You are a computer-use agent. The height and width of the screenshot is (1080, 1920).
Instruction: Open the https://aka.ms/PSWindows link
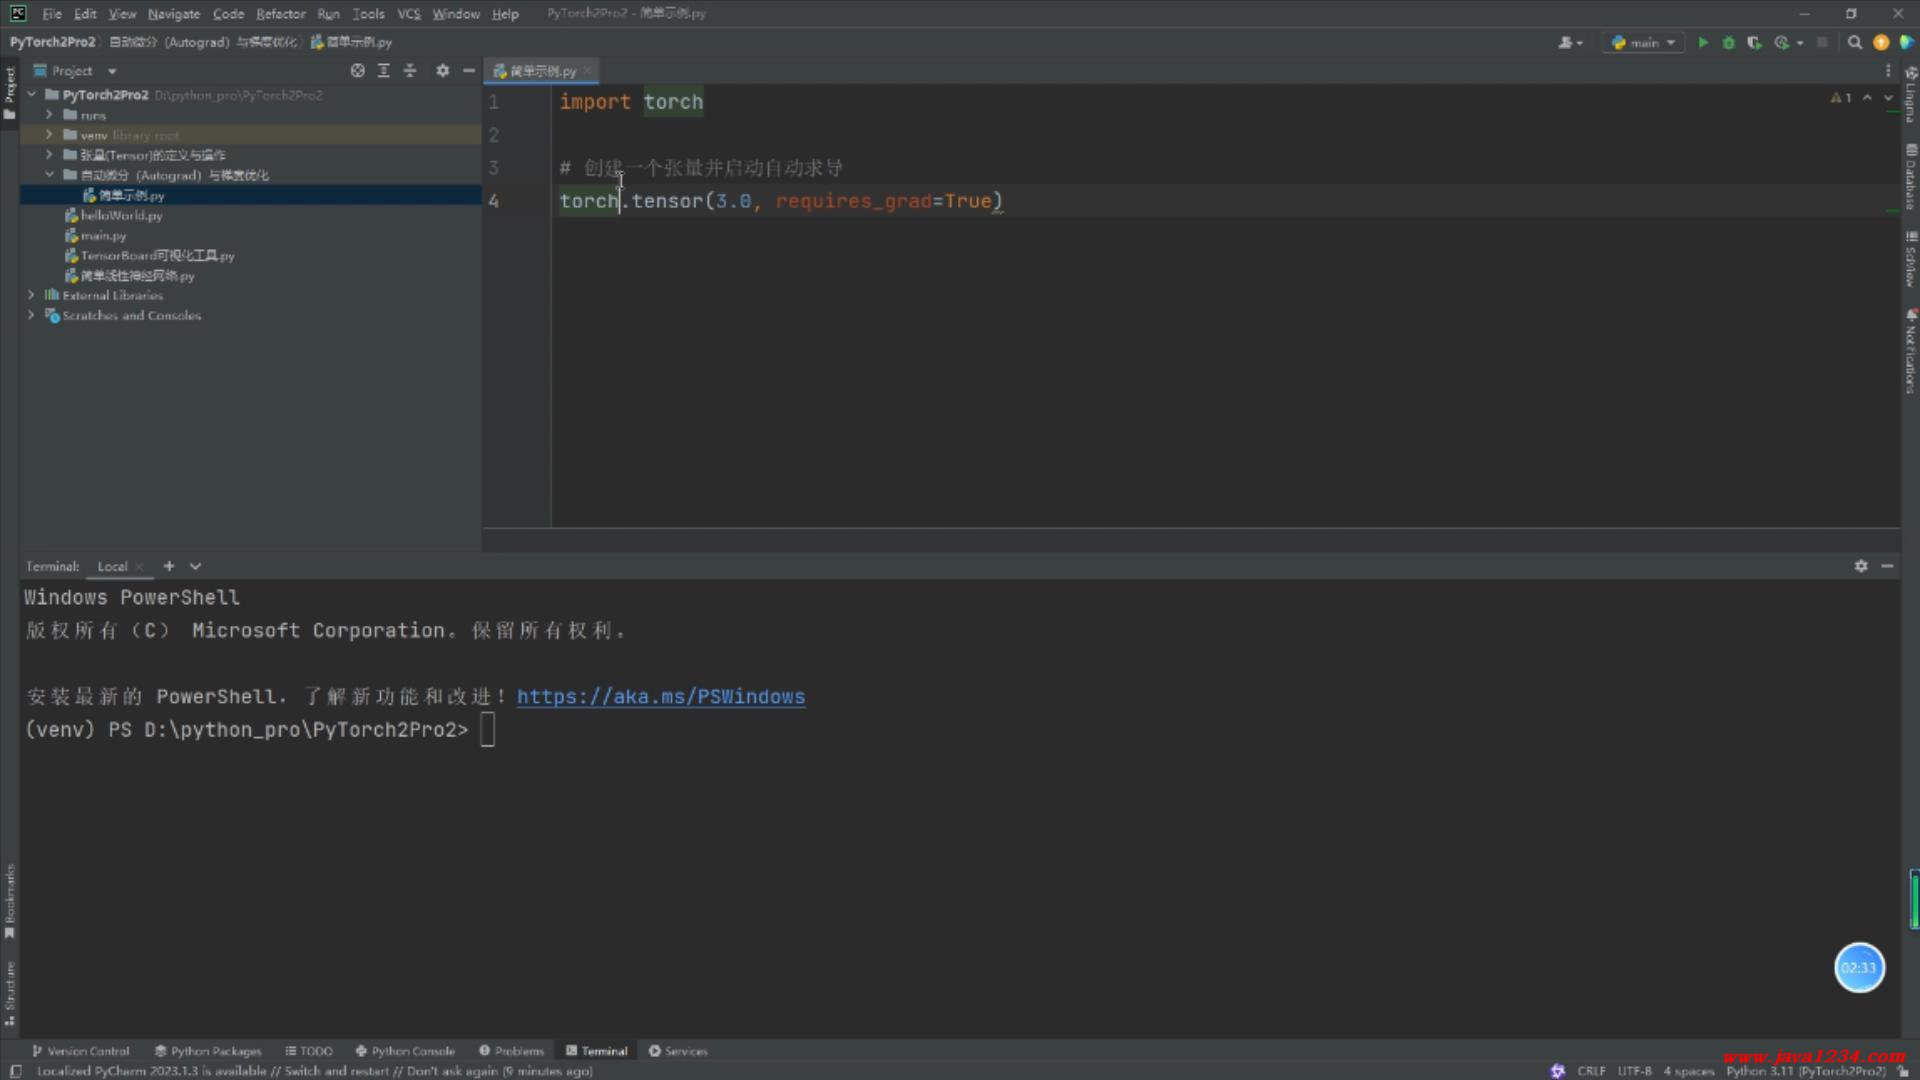[660, 697]
